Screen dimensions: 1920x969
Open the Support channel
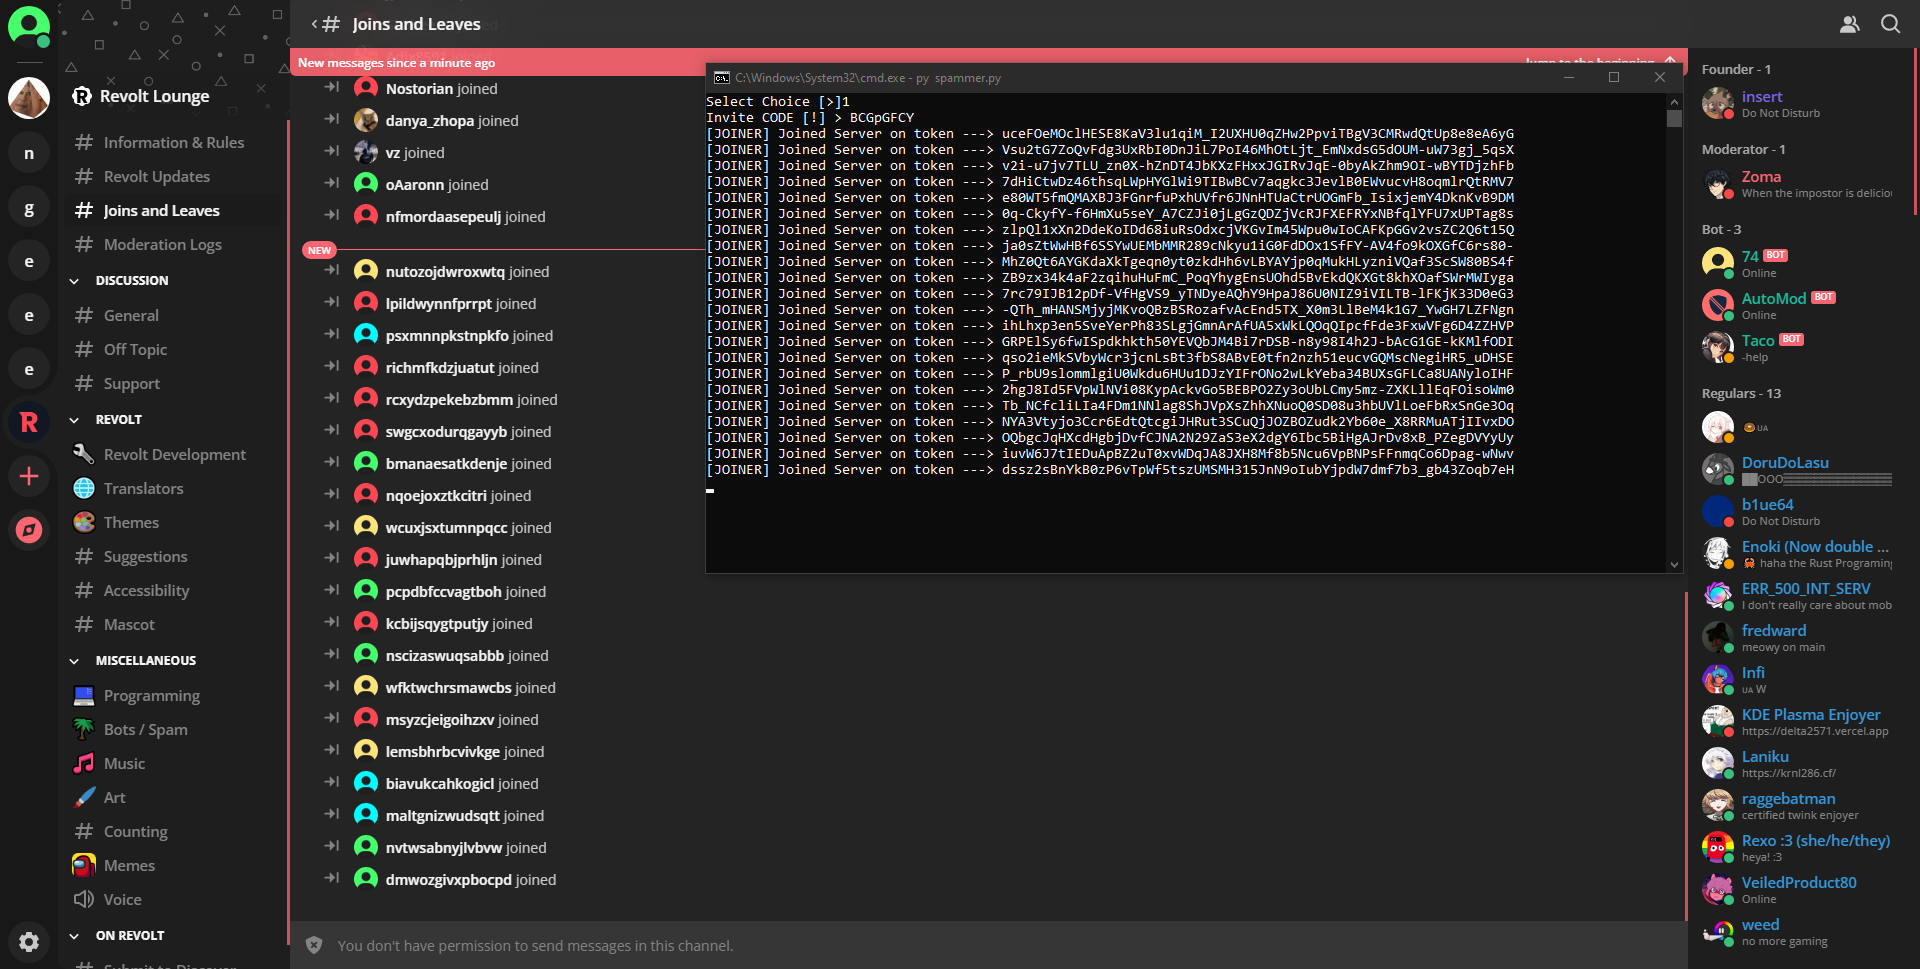click(172, 383)
